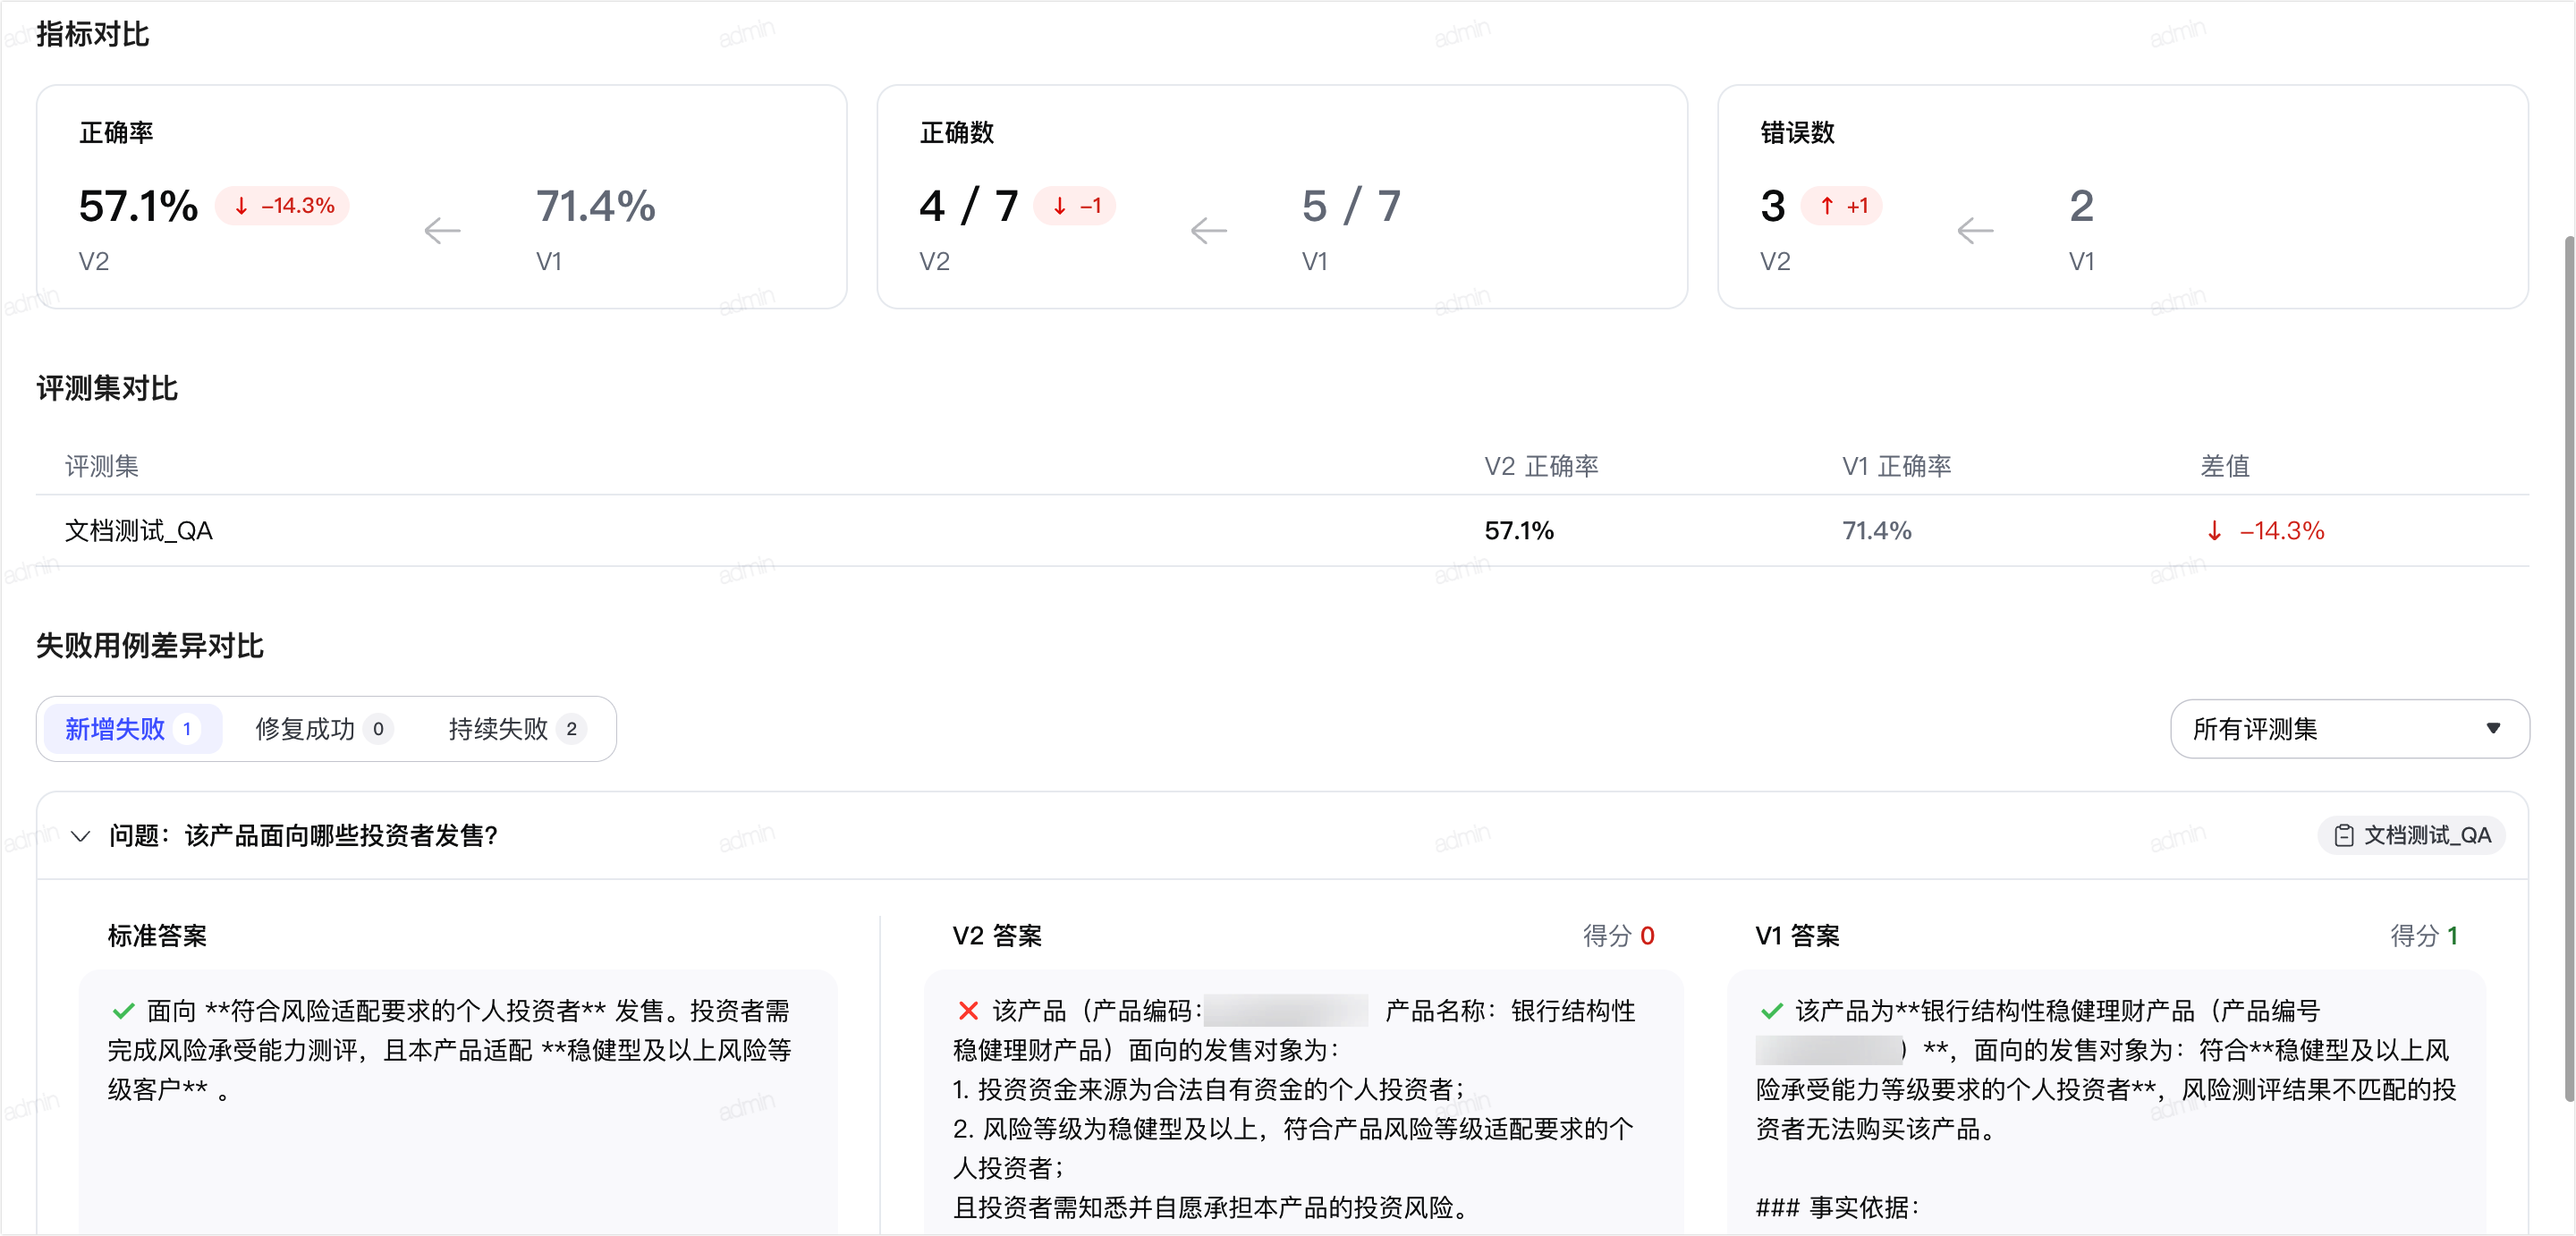Click the arrow icon in the 错误数 card
The image size is (2576, 1236).
(x=1975, y=231)
